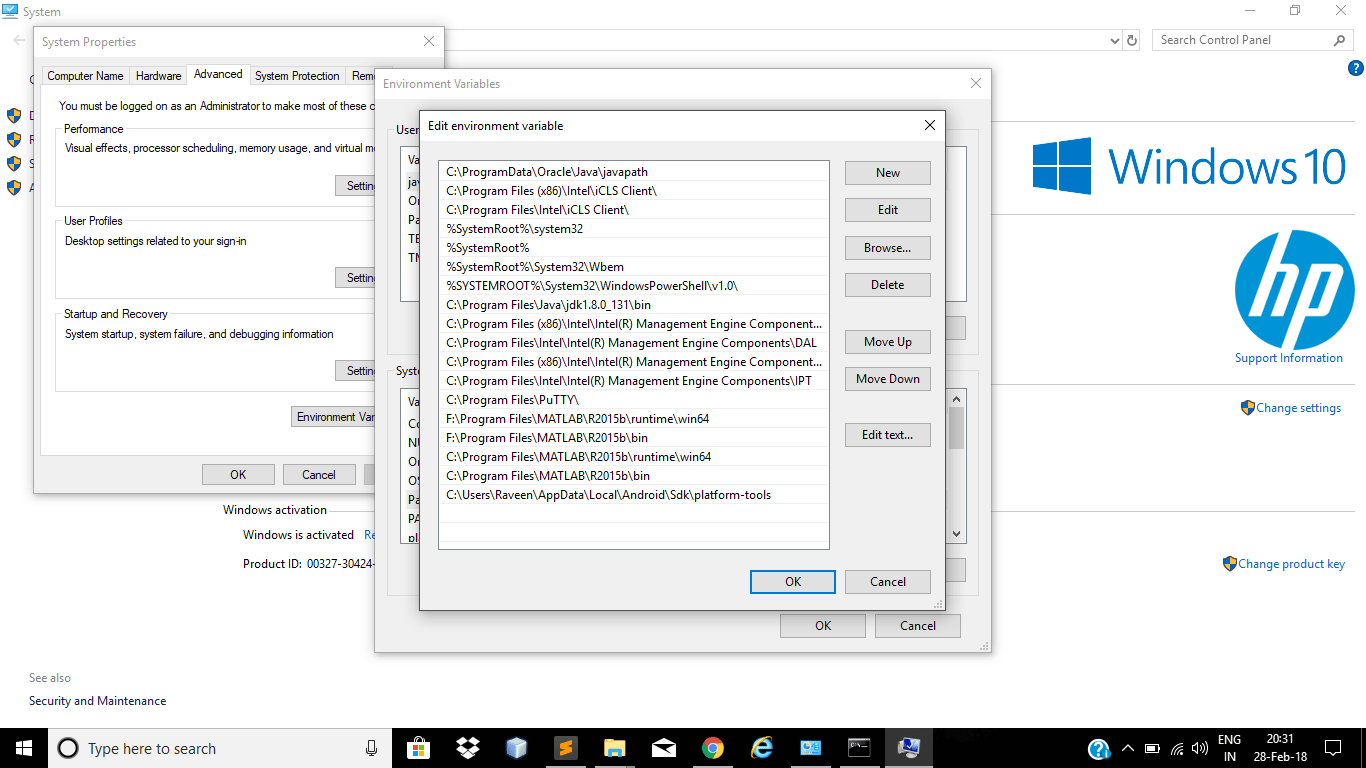Image resolution: width=1366 pixels, height=768 pixels.
Task: Click the Browse... button
Action: point(888,248)
